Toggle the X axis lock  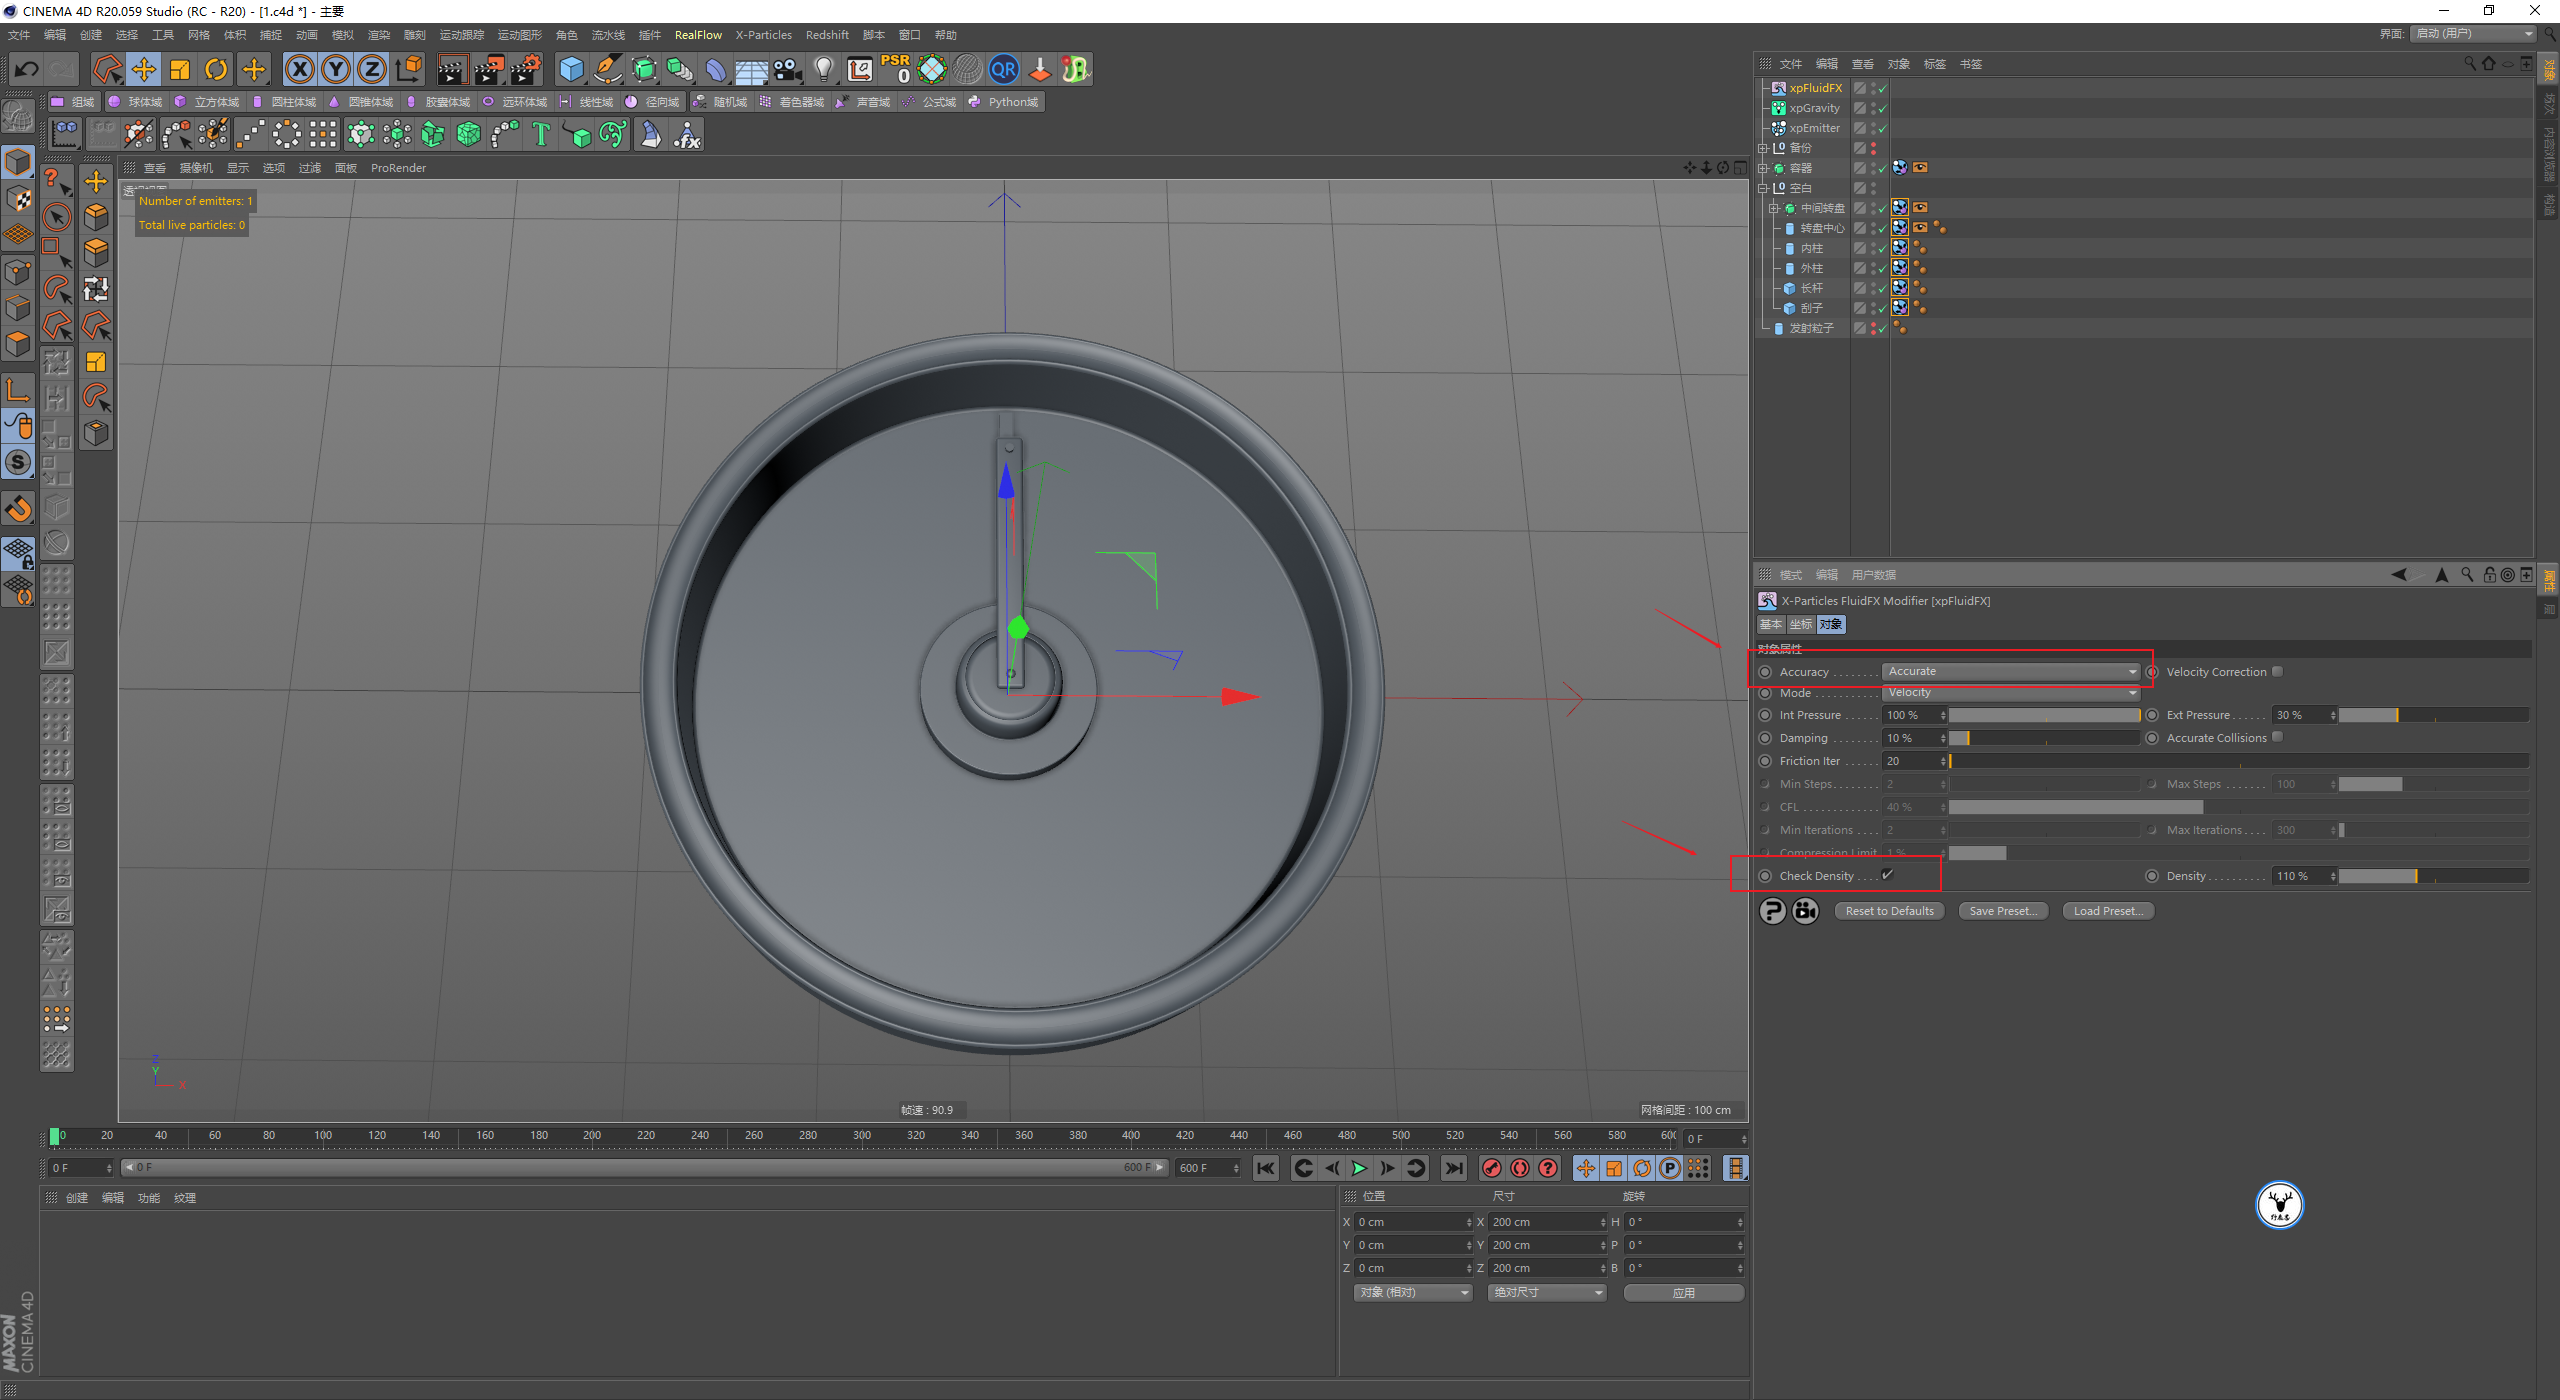click(299, 69)
